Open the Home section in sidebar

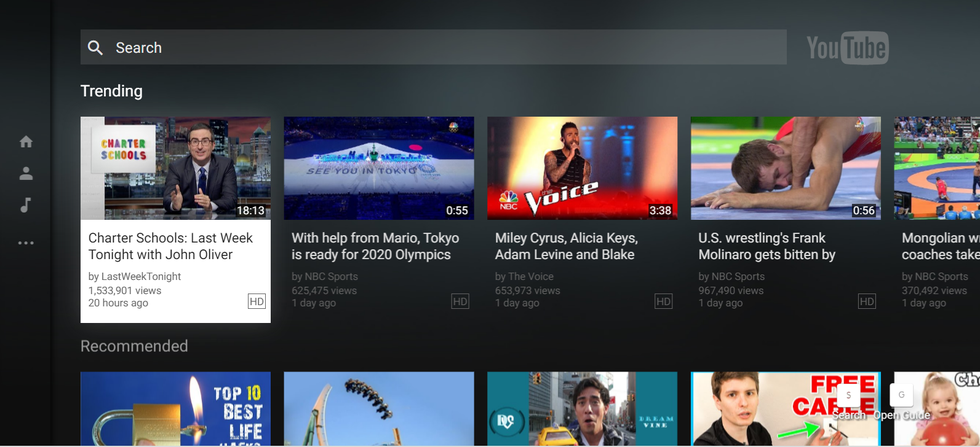pos(26,142)
